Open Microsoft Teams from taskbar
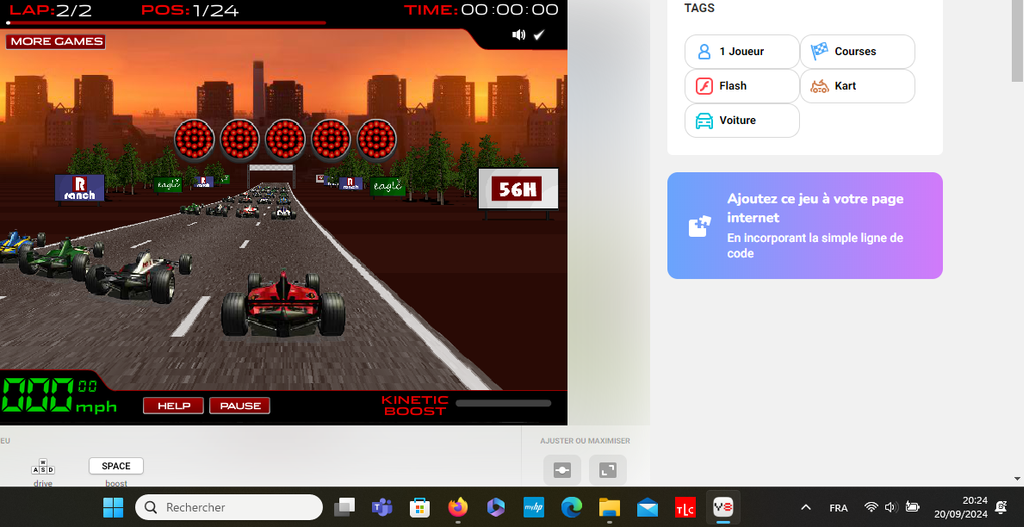The width and height of the screenshot is (1024, 527). tap(381, 507)
